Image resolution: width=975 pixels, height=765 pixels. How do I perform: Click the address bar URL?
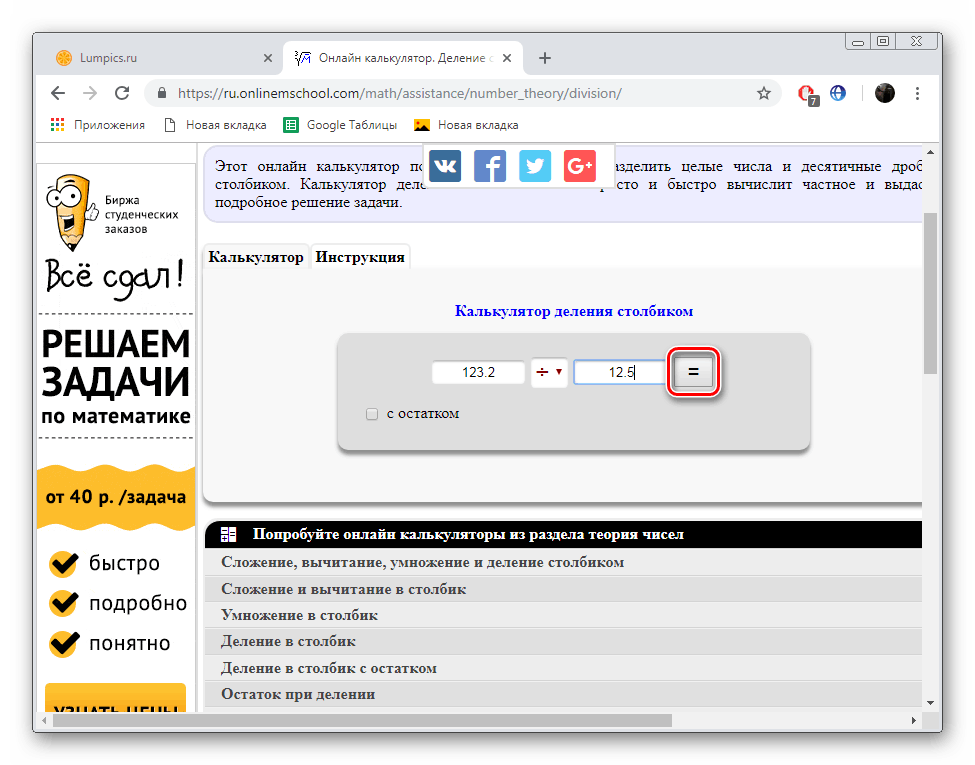(x=400, y=93)
